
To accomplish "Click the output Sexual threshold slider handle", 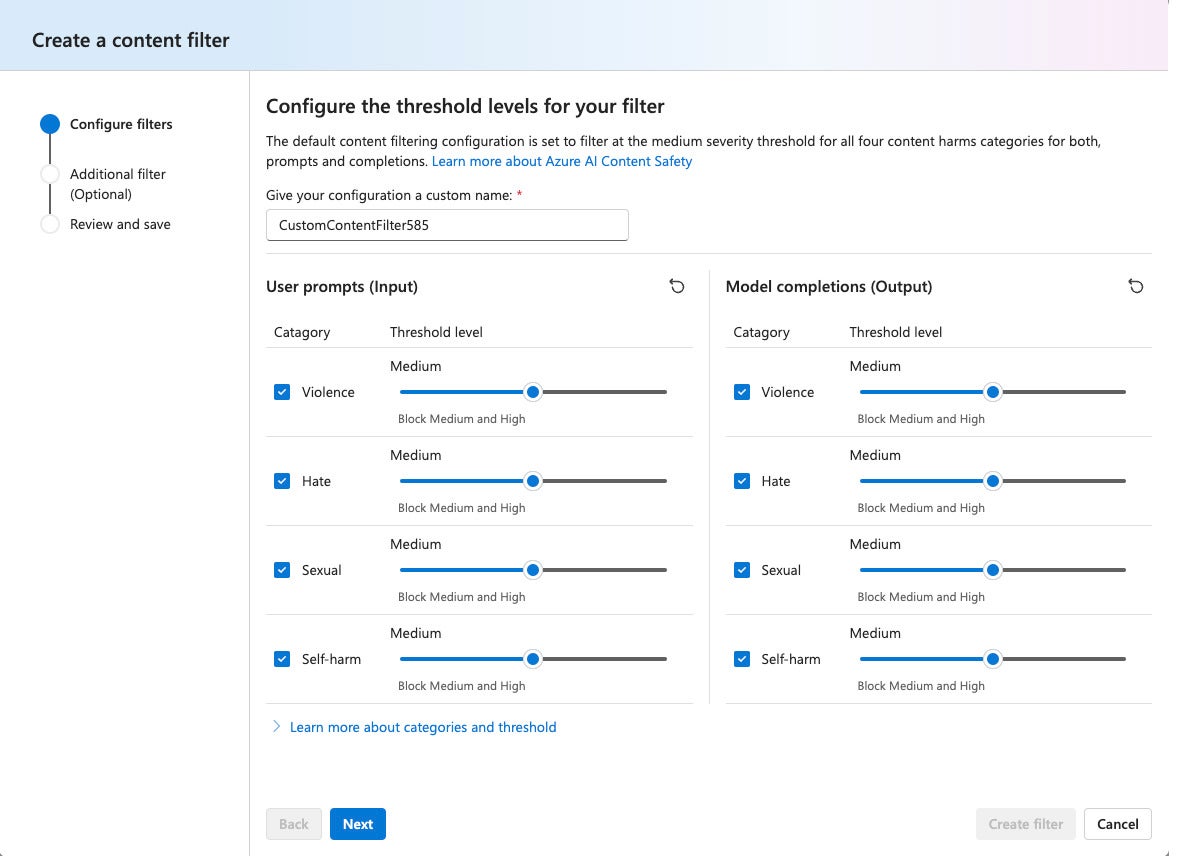I will pyautogui.click(x=992, y=570).
